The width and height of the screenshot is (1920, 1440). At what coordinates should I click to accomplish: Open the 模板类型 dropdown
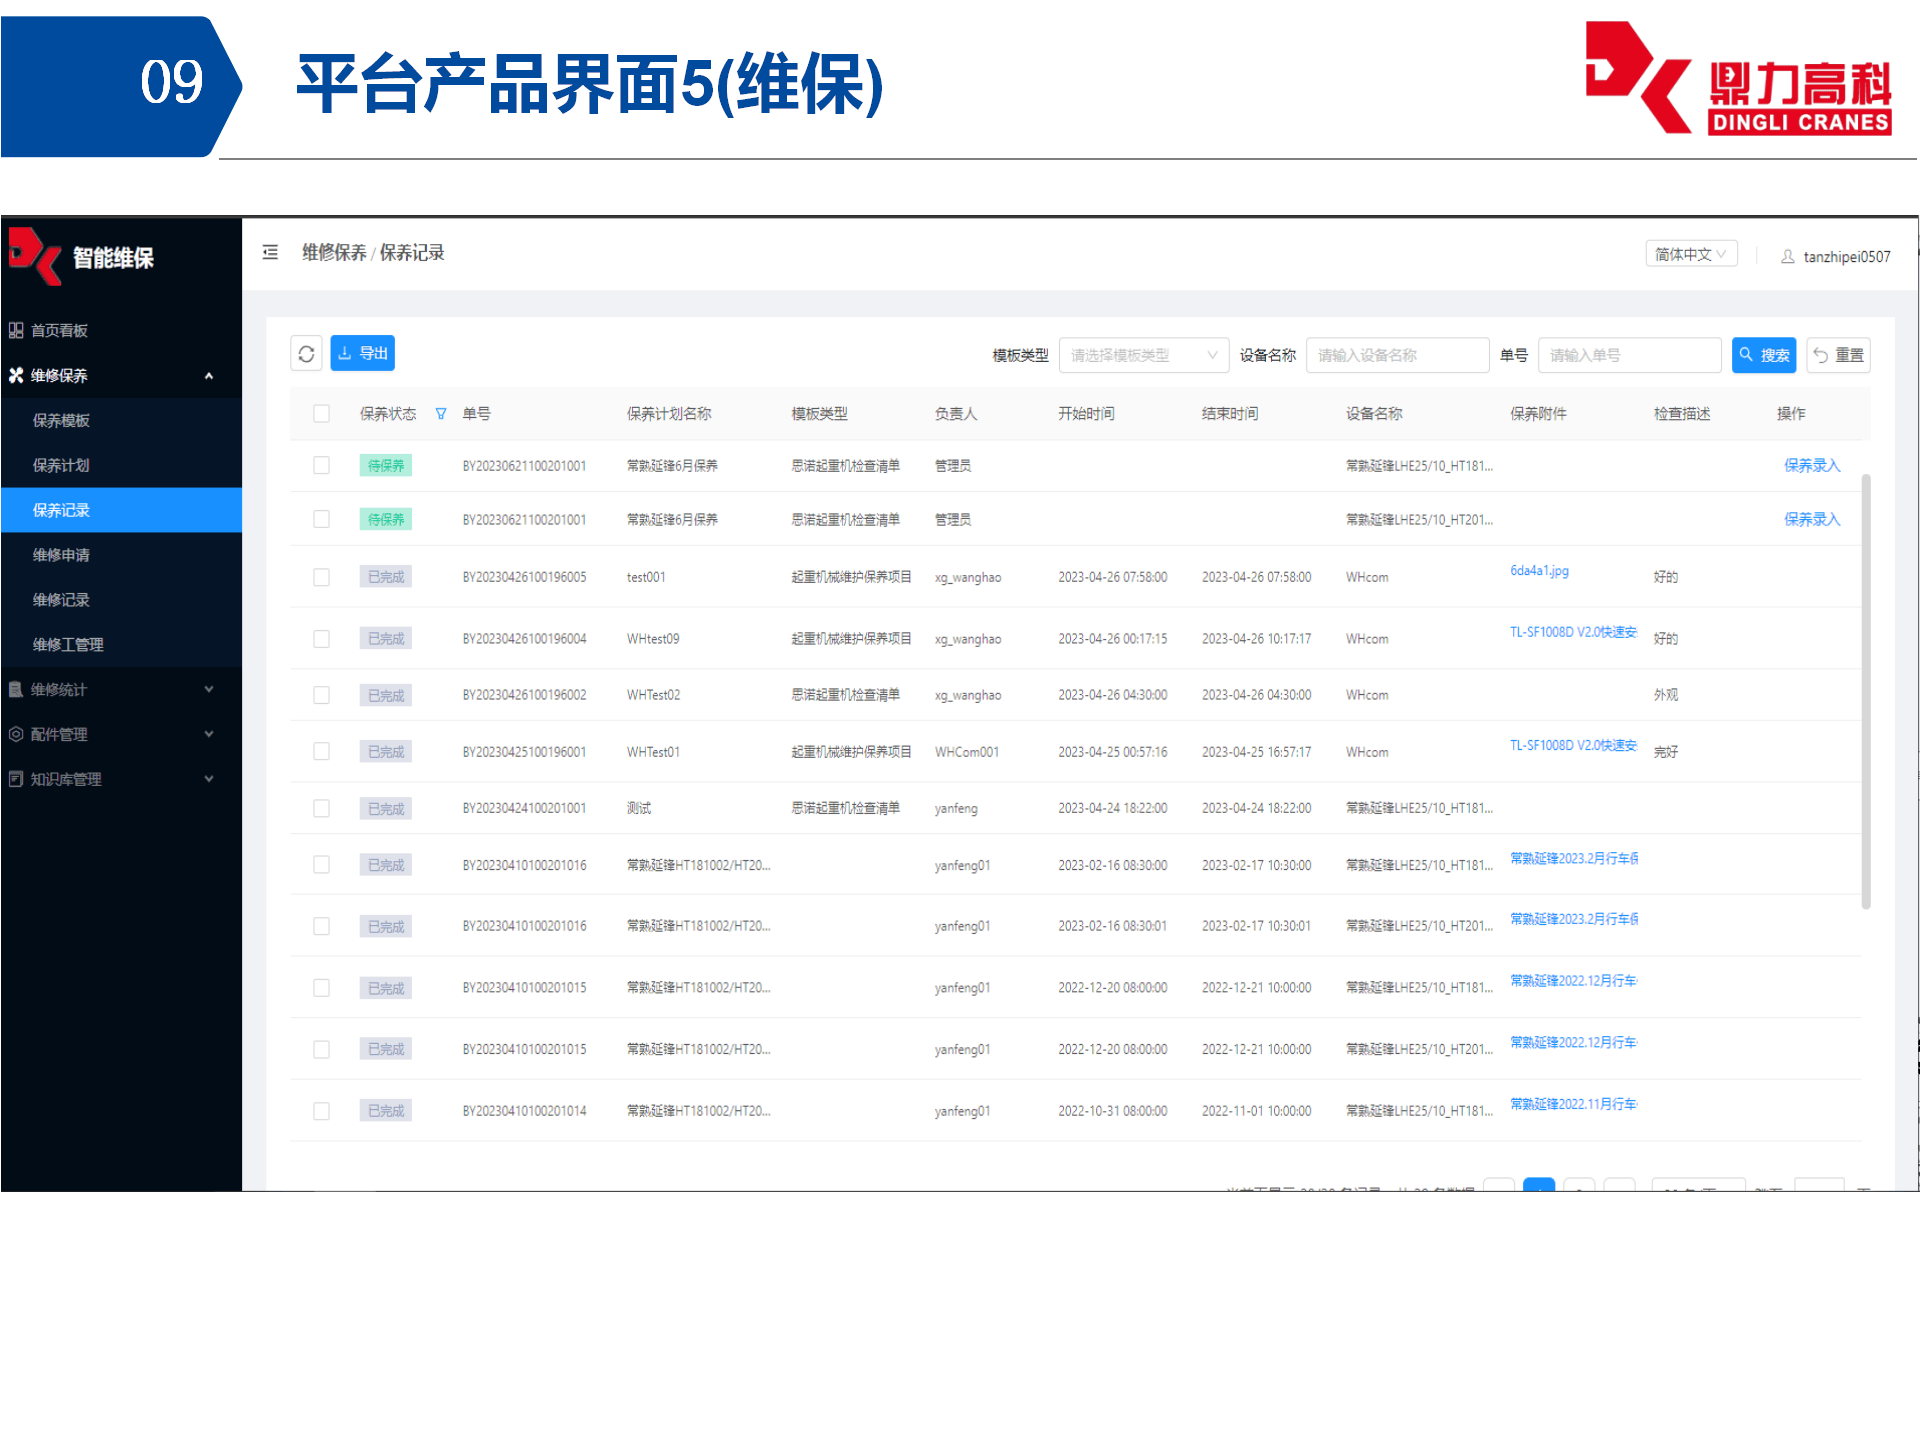click(x=1143, y=355)
